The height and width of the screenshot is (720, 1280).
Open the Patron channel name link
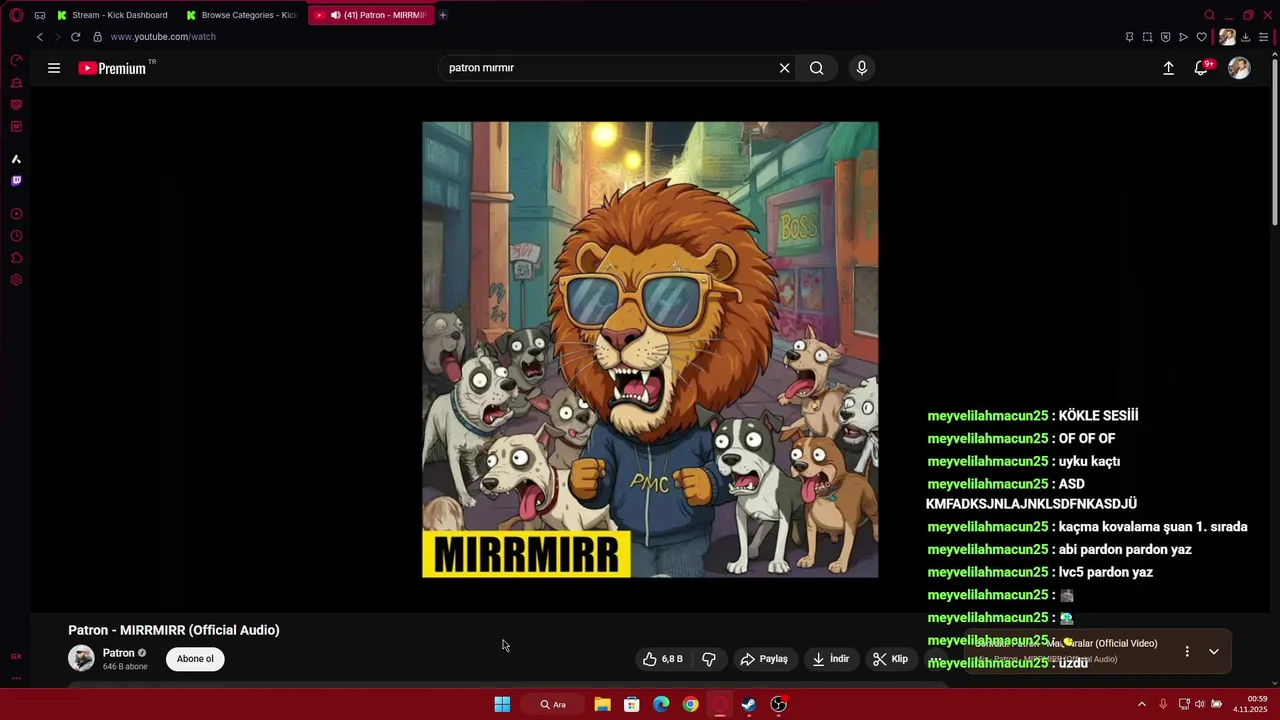click(x=118, y=653)
